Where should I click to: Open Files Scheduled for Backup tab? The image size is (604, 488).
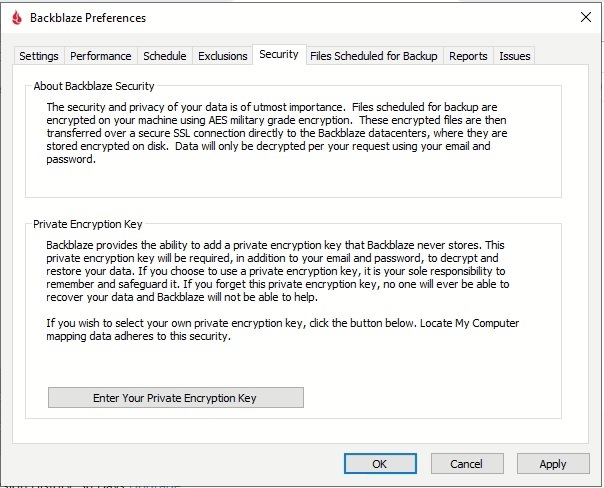pos(374,56)
